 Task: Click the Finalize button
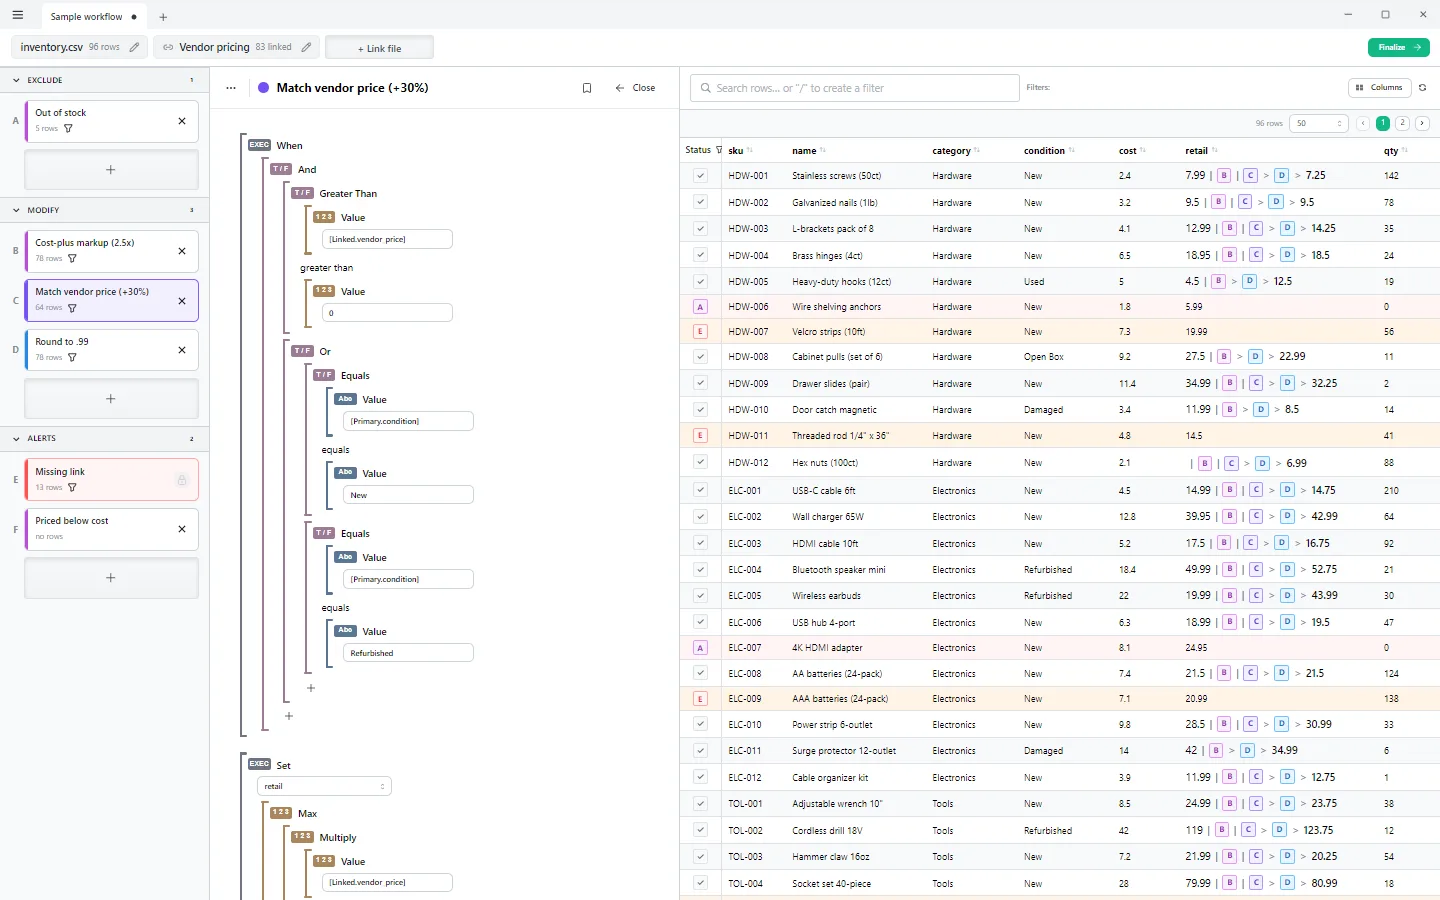click(1398, 47)
